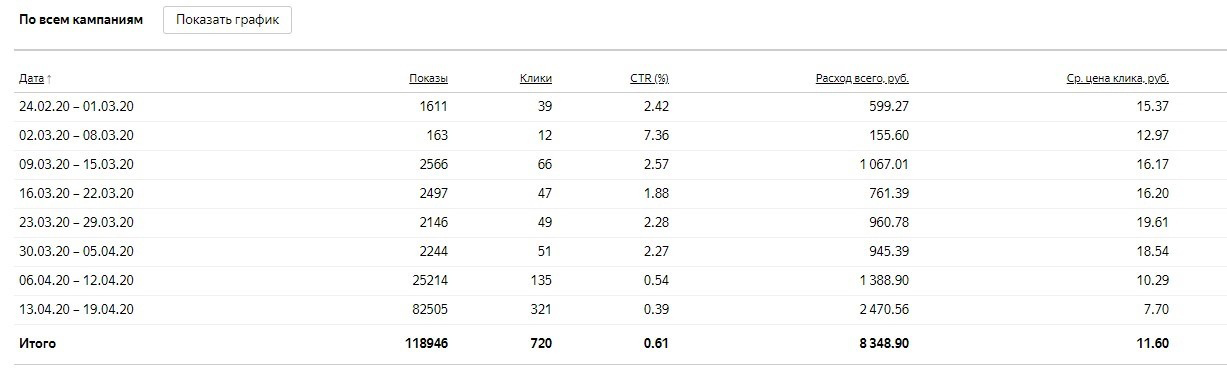Sort table by Дата column header
1227x384 pixels.
coord(31,78)
